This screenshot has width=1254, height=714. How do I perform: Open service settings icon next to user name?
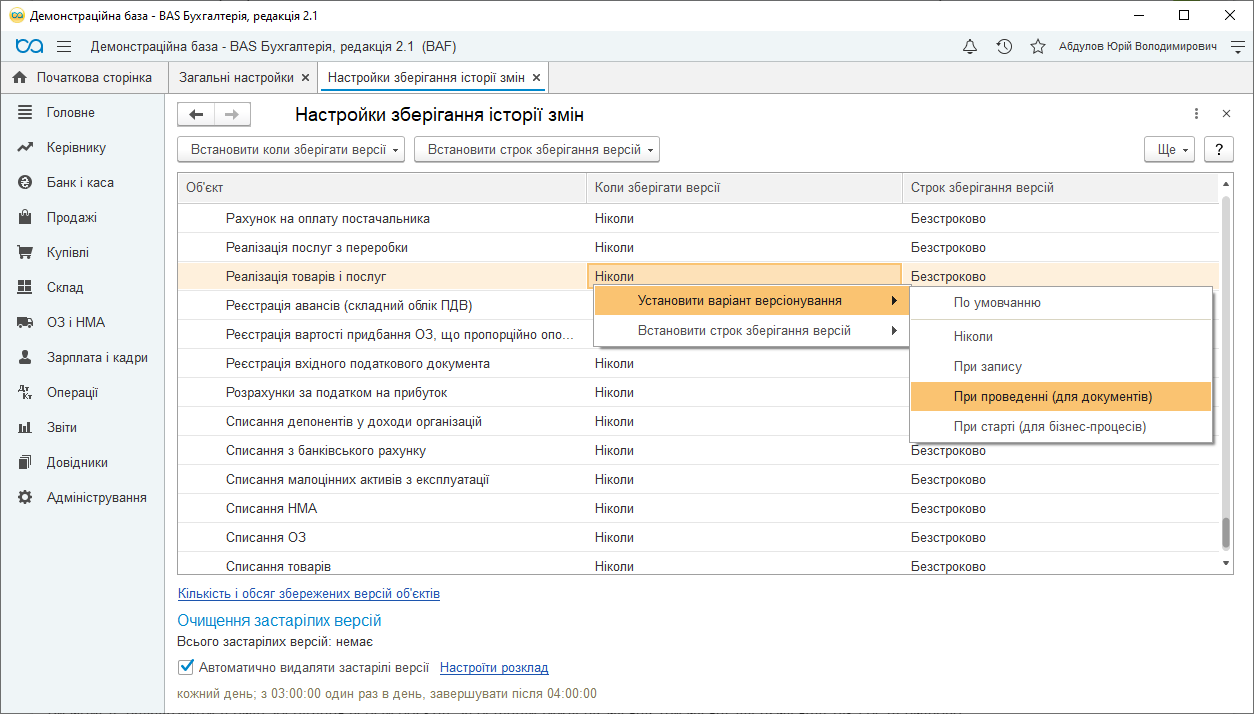[1238, 47]
